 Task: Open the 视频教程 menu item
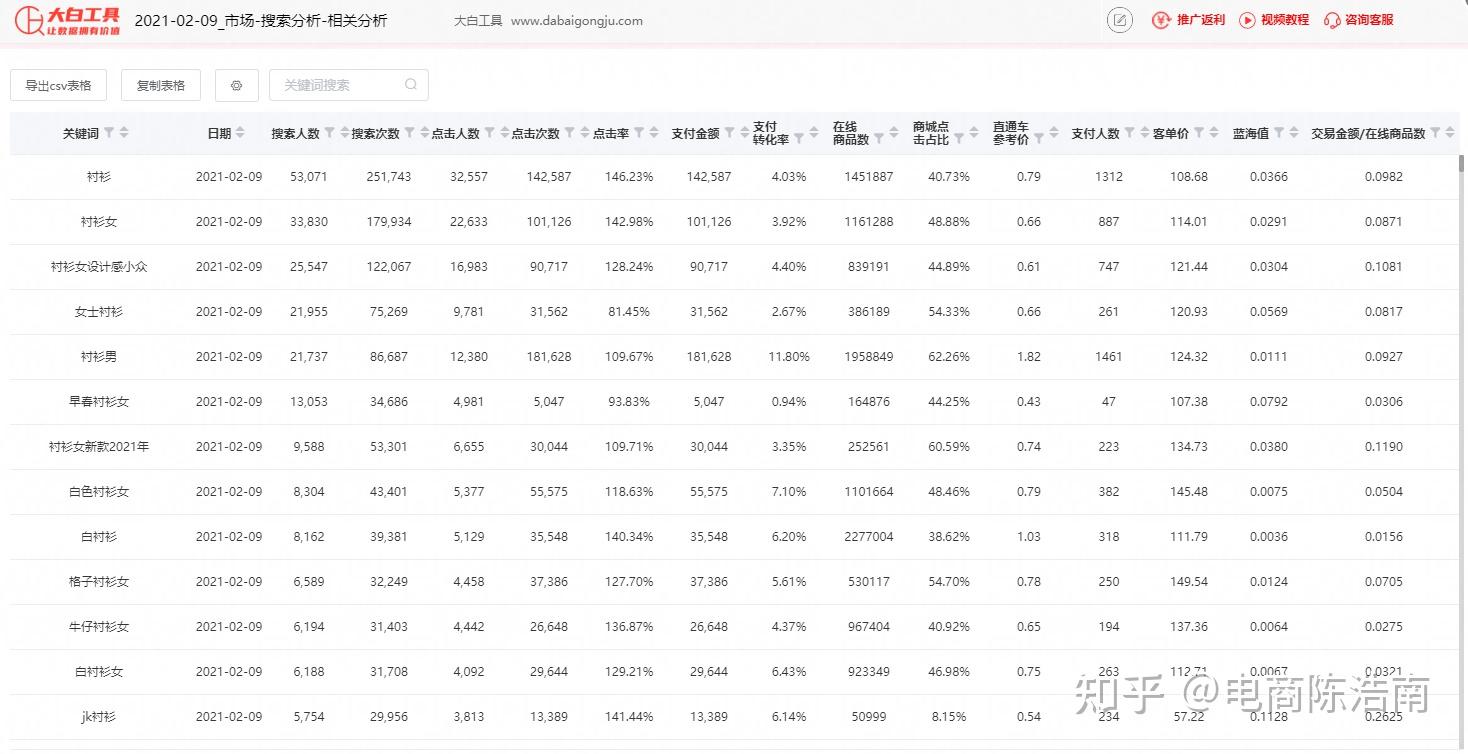1274,20
